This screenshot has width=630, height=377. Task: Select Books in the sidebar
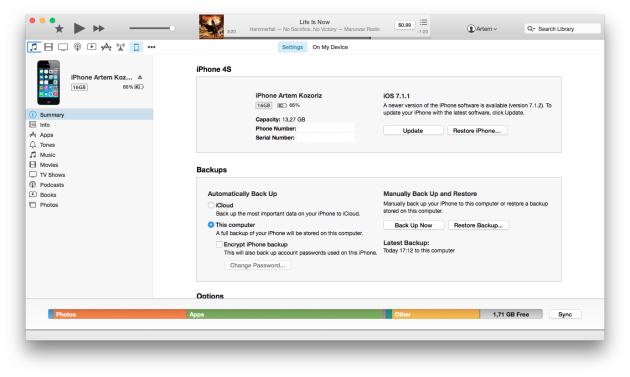90,195
